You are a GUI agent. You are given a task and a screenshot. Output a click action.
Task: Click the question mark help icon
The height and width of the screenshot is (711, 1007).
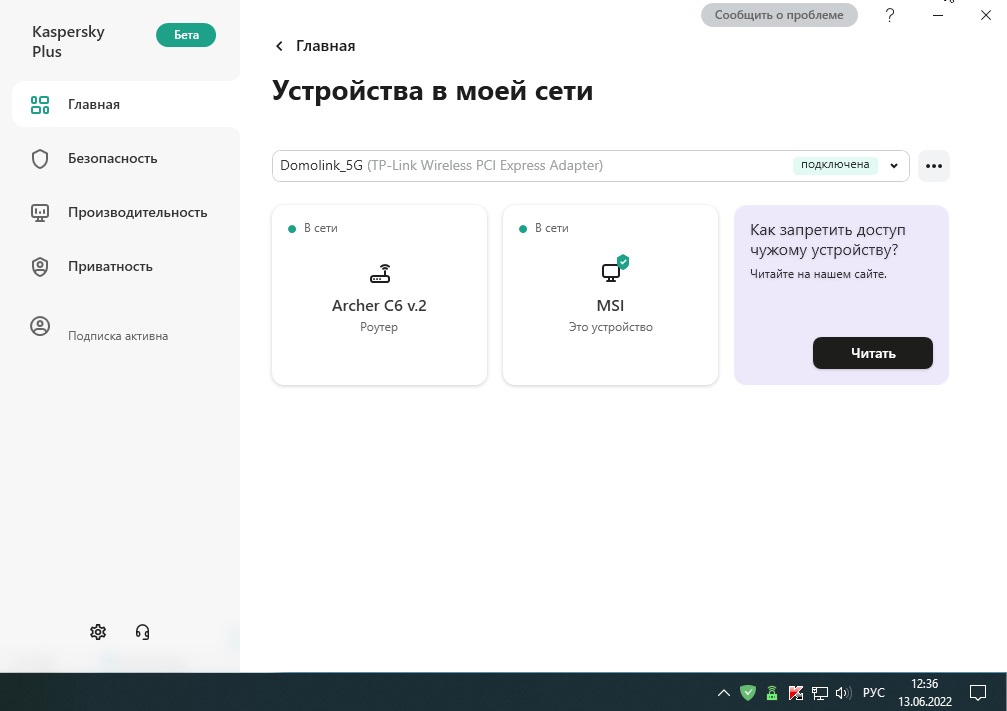[x=889, y=15]
